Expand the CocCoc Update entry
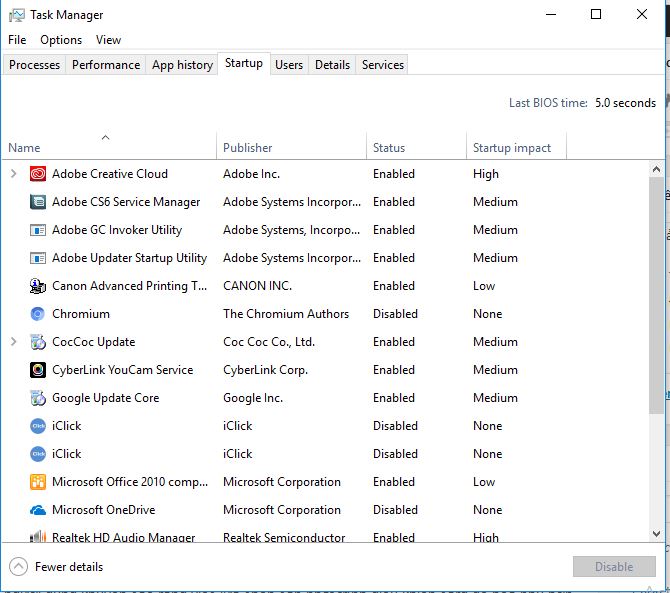This screenshot has width=670, height=593. pos(14,342)
